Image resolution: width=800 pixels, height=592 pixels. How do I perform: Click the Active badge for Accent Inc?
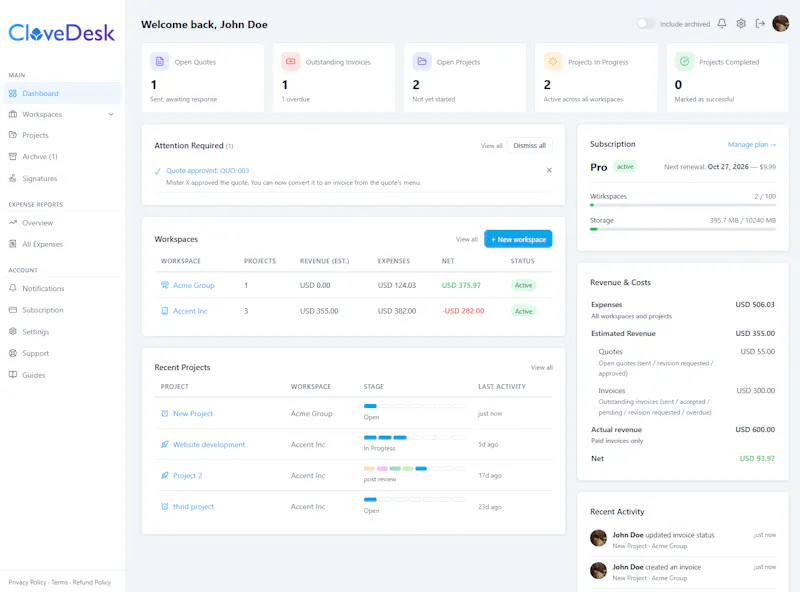(x=523, y=311)
